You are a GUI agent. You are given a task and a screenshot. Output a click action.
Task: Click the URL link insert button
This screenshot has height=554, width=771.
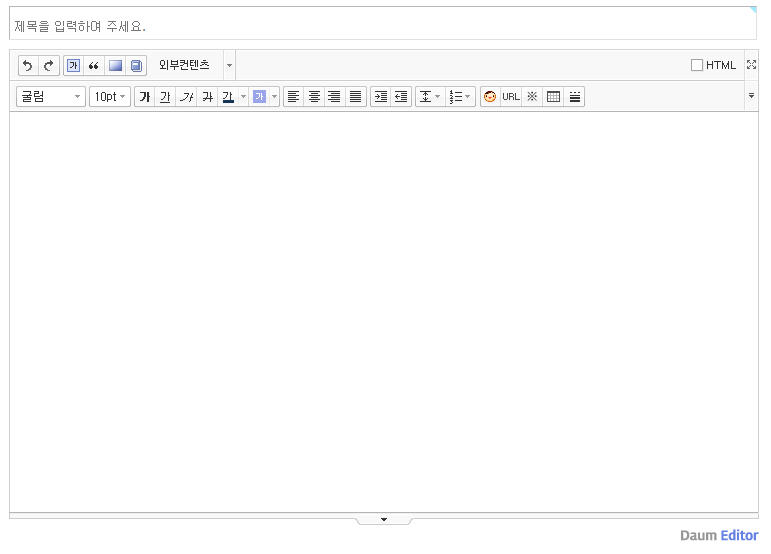click(x=511, y=97)
